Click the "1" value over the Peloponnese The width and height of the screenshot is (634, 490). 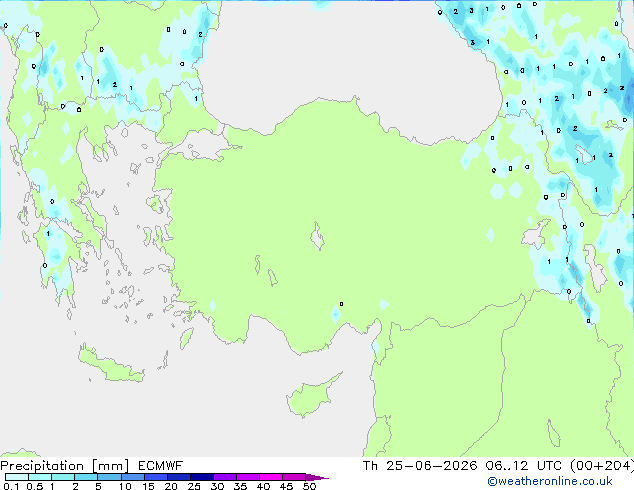click(48, 233)
